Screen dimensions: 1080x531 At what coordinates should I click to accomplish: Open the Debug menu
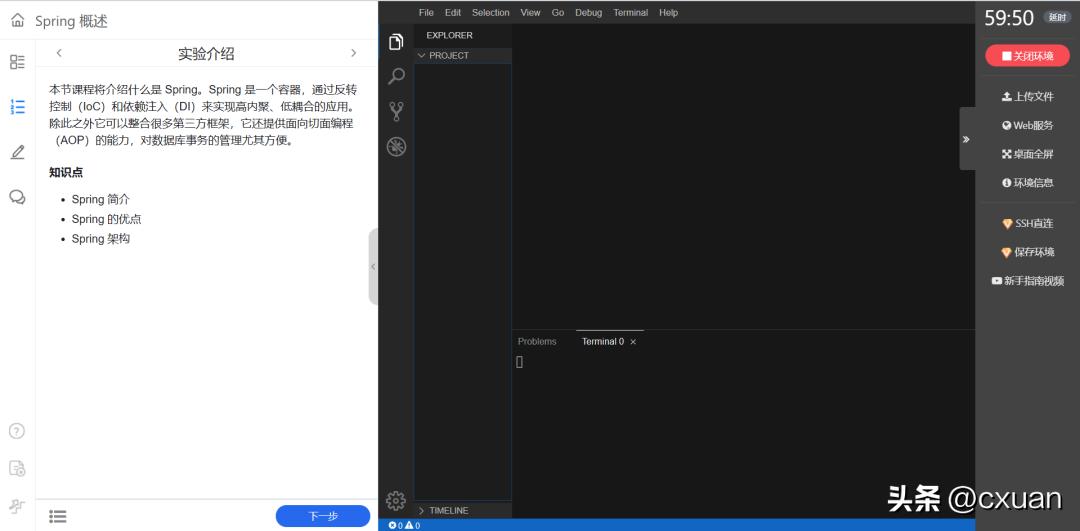(x=588, y=12)
